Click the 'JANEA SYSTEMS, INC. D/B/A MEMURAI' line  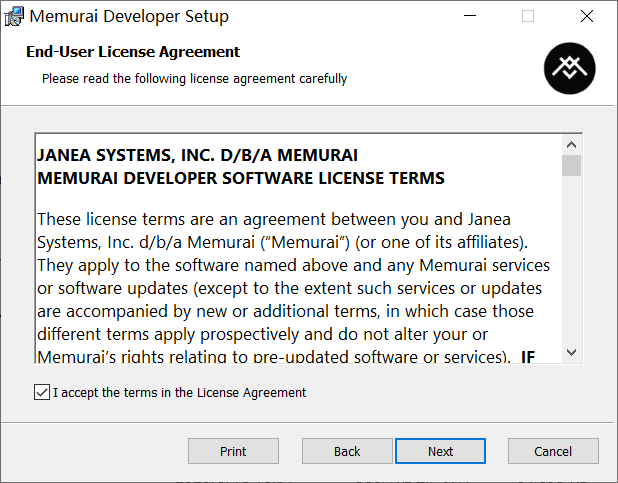(x=197, y=155)
